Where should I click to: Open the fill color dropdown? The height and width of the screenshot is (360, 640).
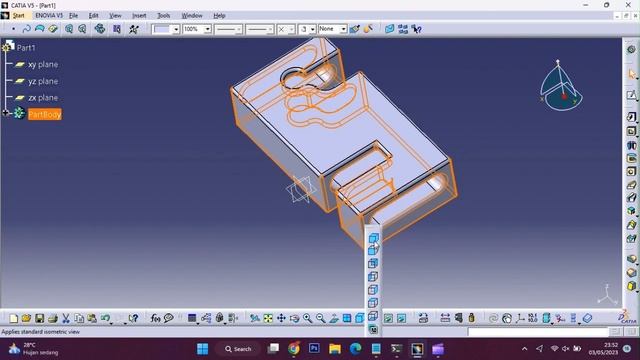click(176, 29)
